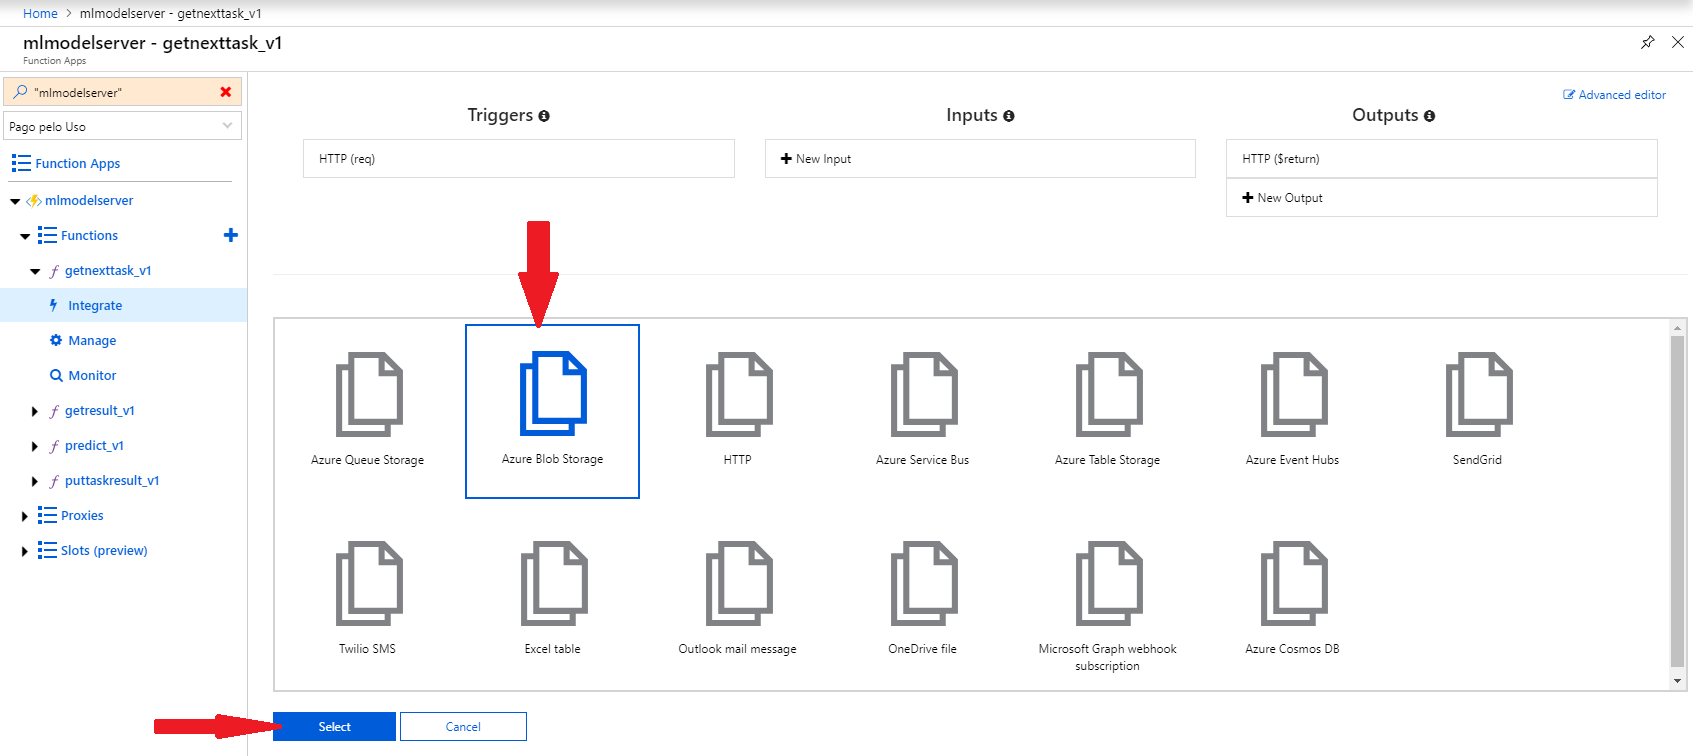The height and width of the screenshot is (756, 1700).
Task: Click the mlmodelserver function app icon
Action: point(34,200)
